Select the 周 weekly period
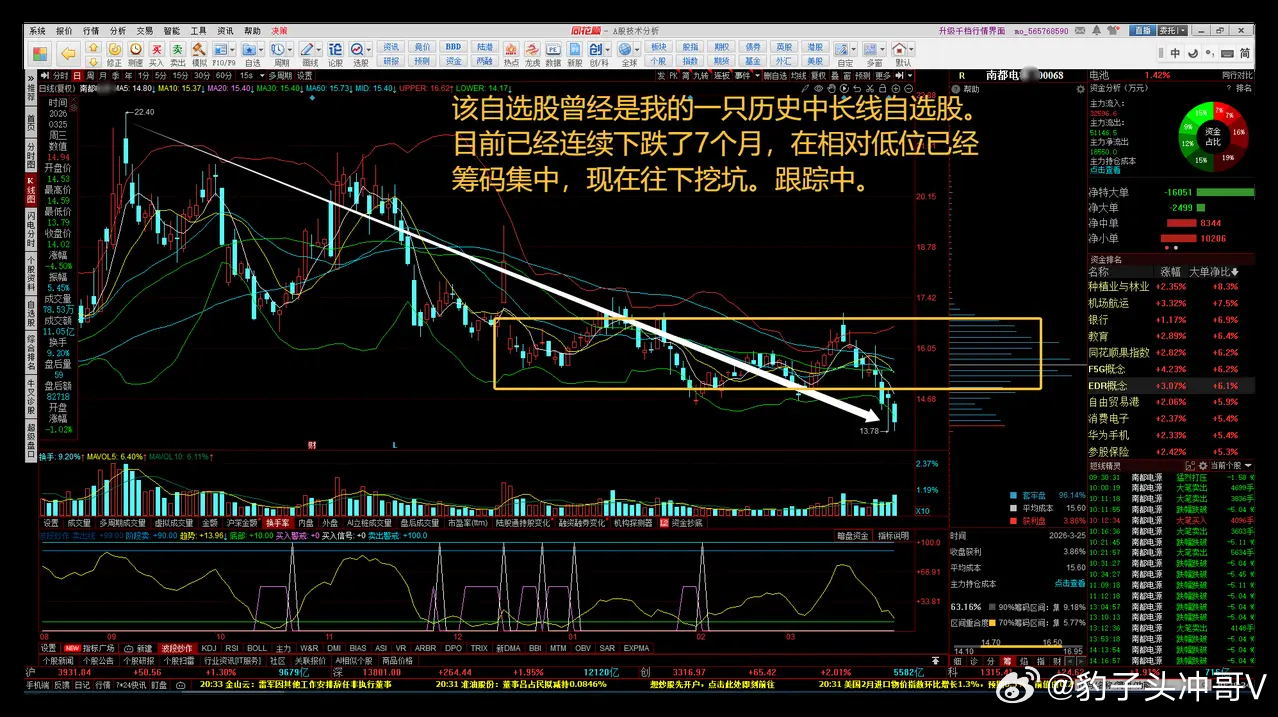This screenshot has height=717, width=1278. coord(90,75)
